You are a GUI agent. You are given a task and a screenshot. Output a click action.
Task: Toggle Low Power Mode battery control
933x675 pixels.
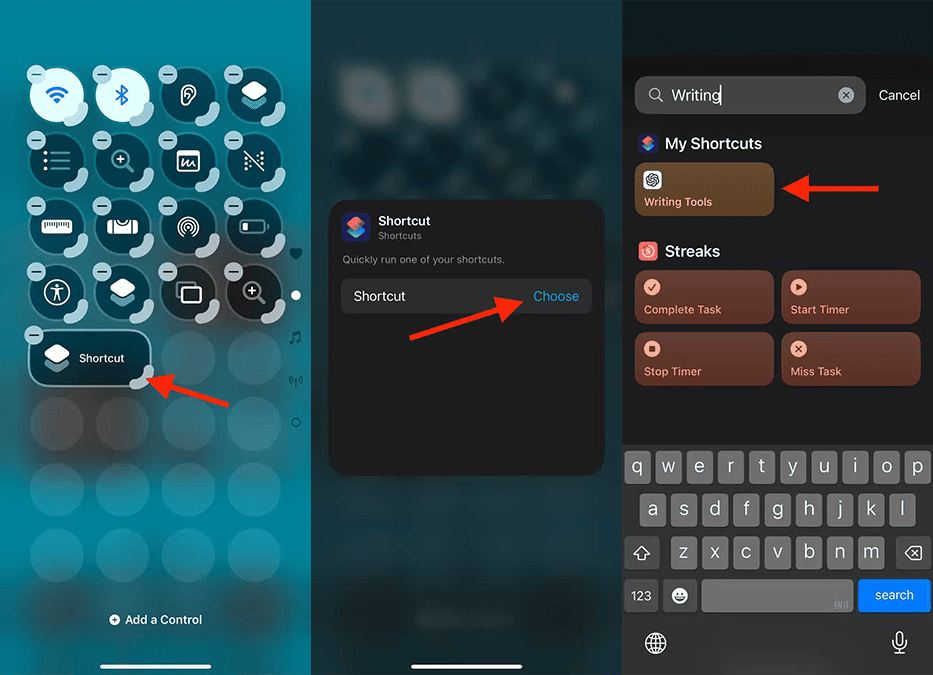pos(254,227)
